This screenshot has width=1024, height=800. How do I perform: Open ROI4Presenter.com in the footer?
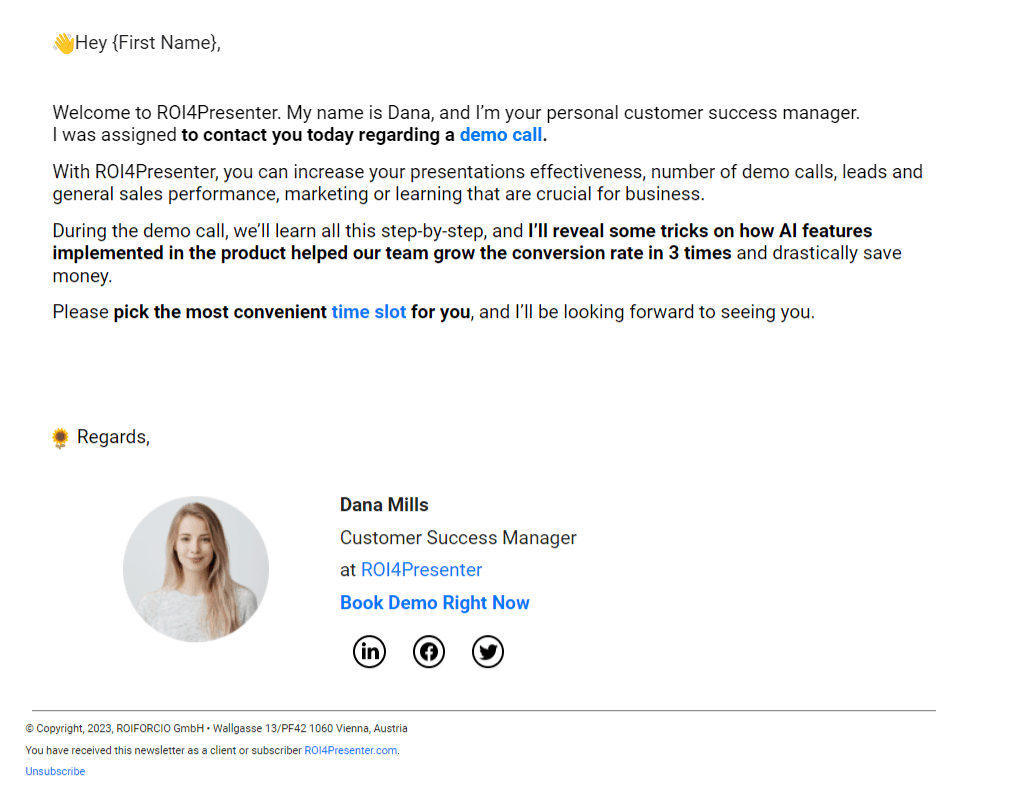point(350,750)
